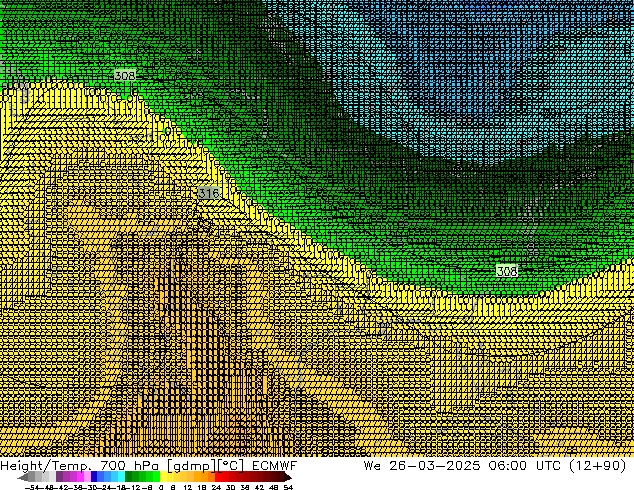Image resolution: width=634 pixels, height=490 pixels.
Task: Click the bright yellow 0 segment of the legend
Action: click(164, 478)
